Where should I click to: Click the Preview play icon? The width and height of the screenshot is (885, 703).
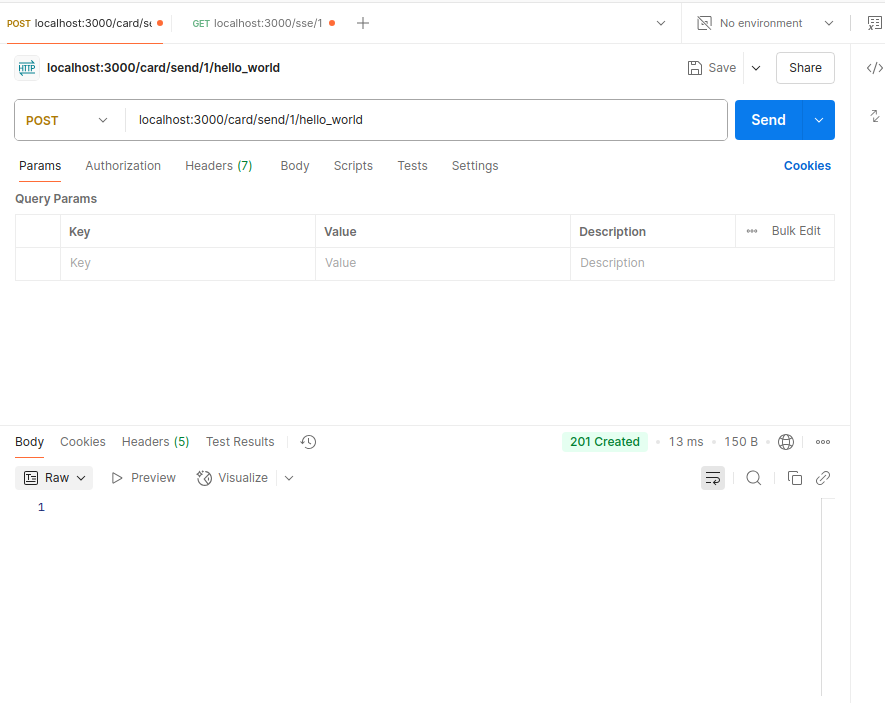pyautogui.click(x=117, y=478)
